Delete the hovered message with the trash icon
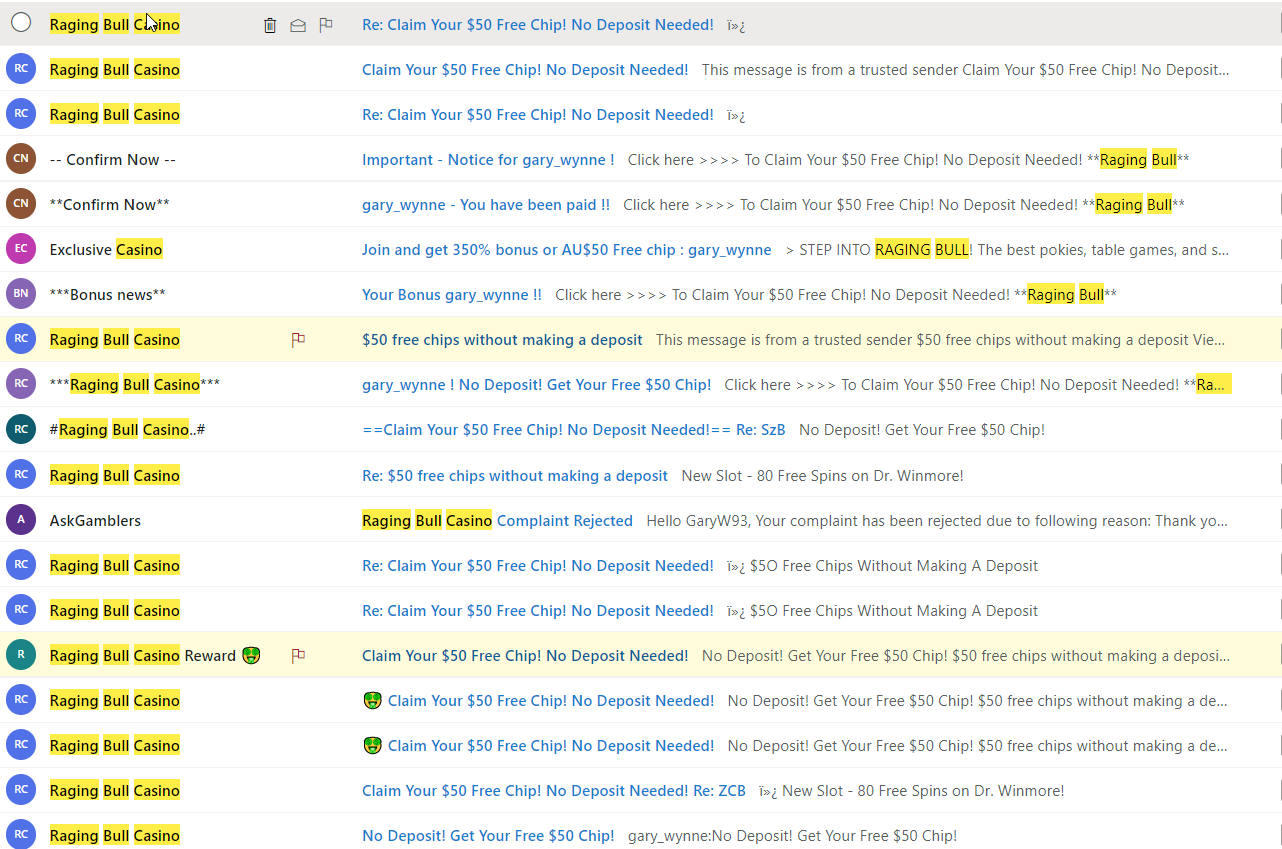Screen dimensions: 1282x849 coord(270,25)
